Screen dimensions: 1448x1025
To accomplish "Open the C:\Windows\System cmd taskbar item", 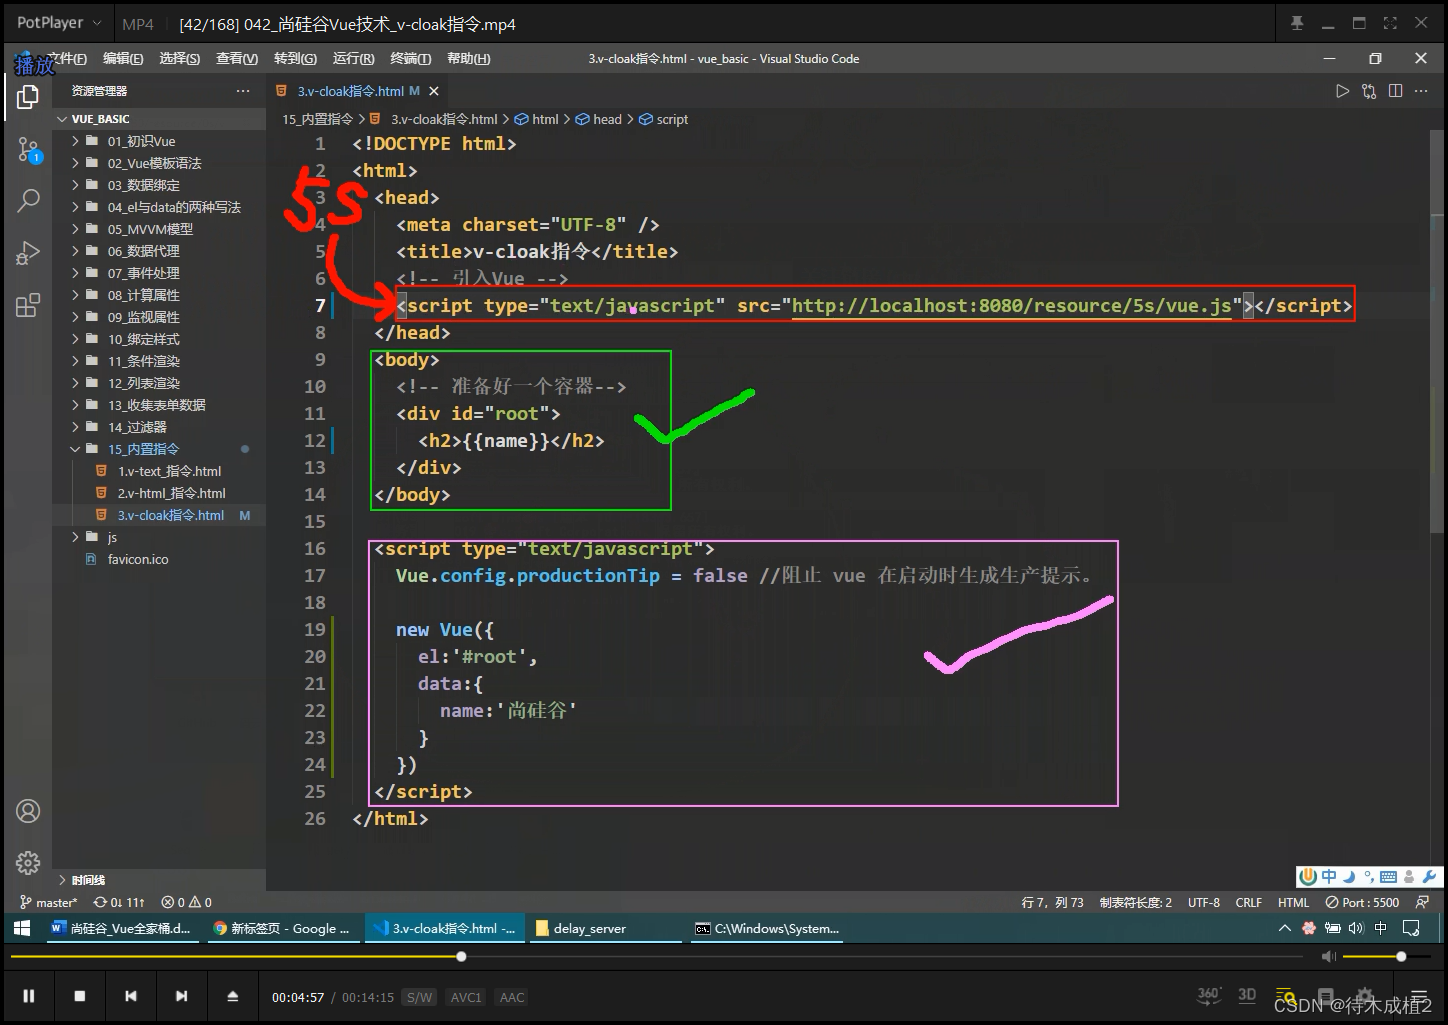I will (768, 928).
